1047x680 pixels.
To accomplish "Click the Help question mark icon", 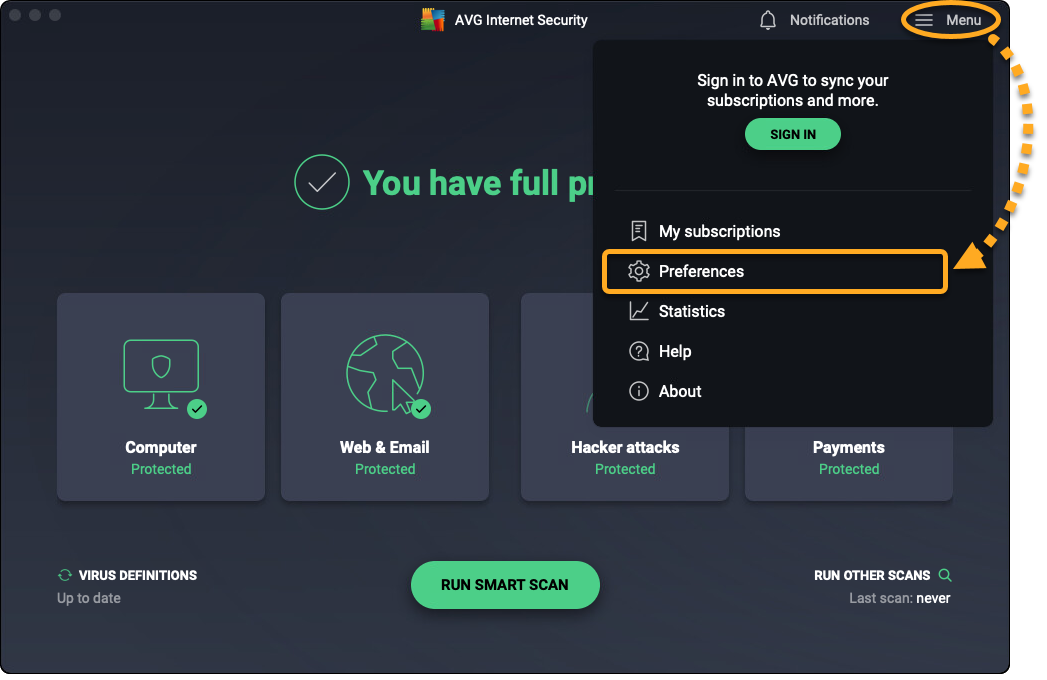I will click(x=638, y=351).
